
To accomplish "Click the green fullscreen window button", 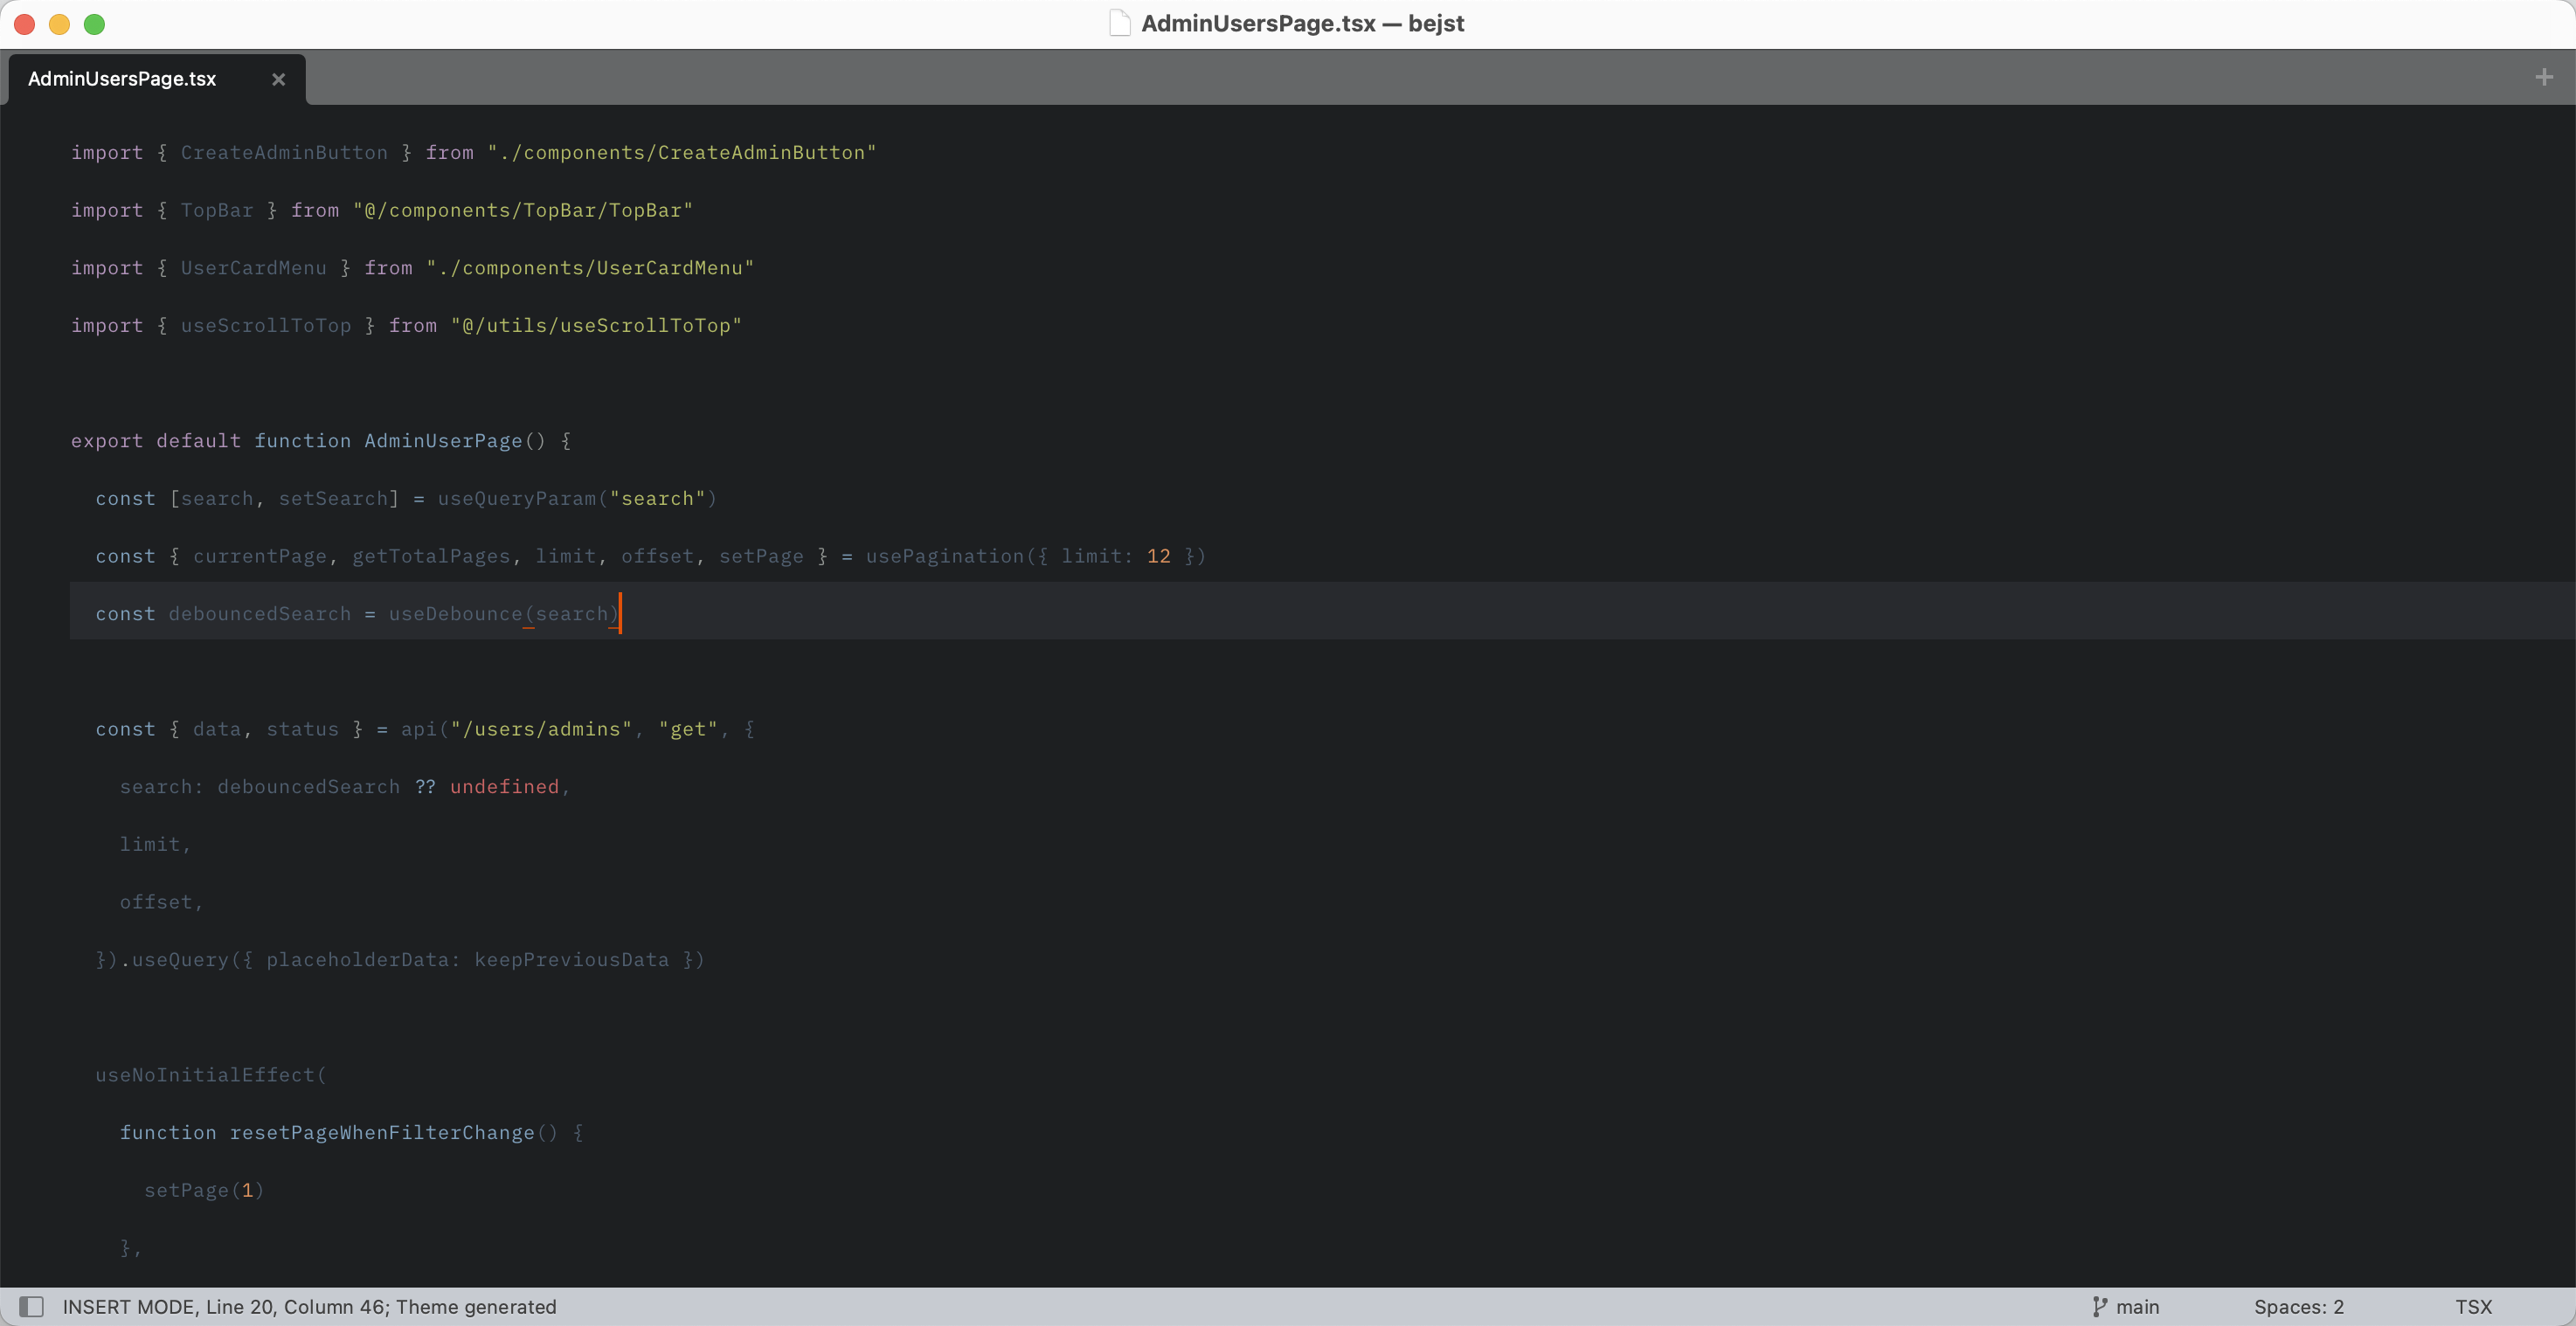I will (94, 24).
